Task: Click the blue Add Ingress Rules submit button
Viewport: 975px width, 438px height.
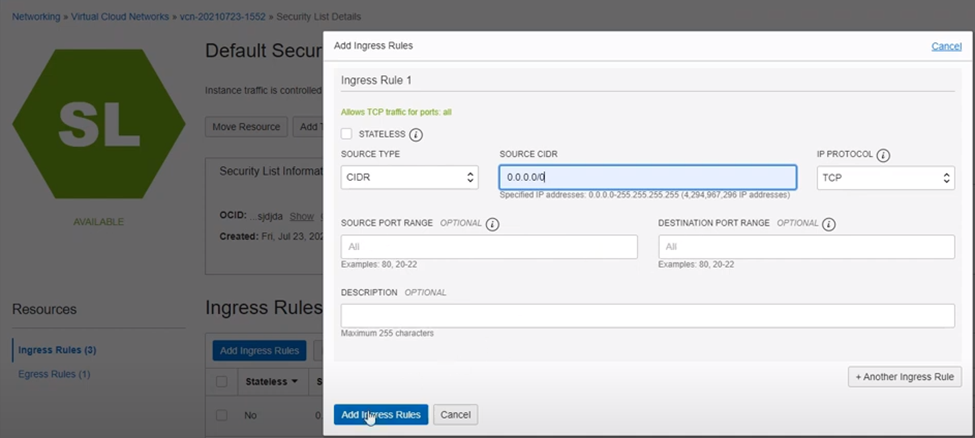Action: tap(381, 414)
